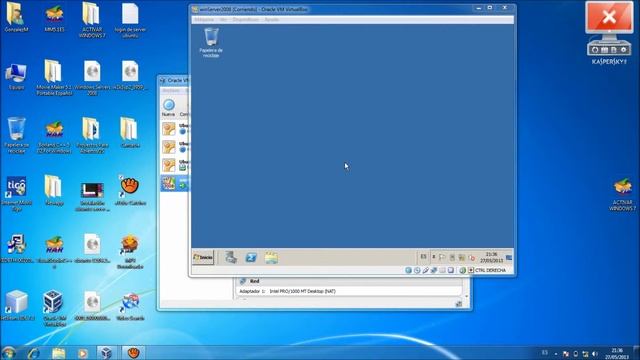The width and height of the screenshot is (640, 360).
Task: Click the host taskbar clock
Action: (x=617, y=353)
